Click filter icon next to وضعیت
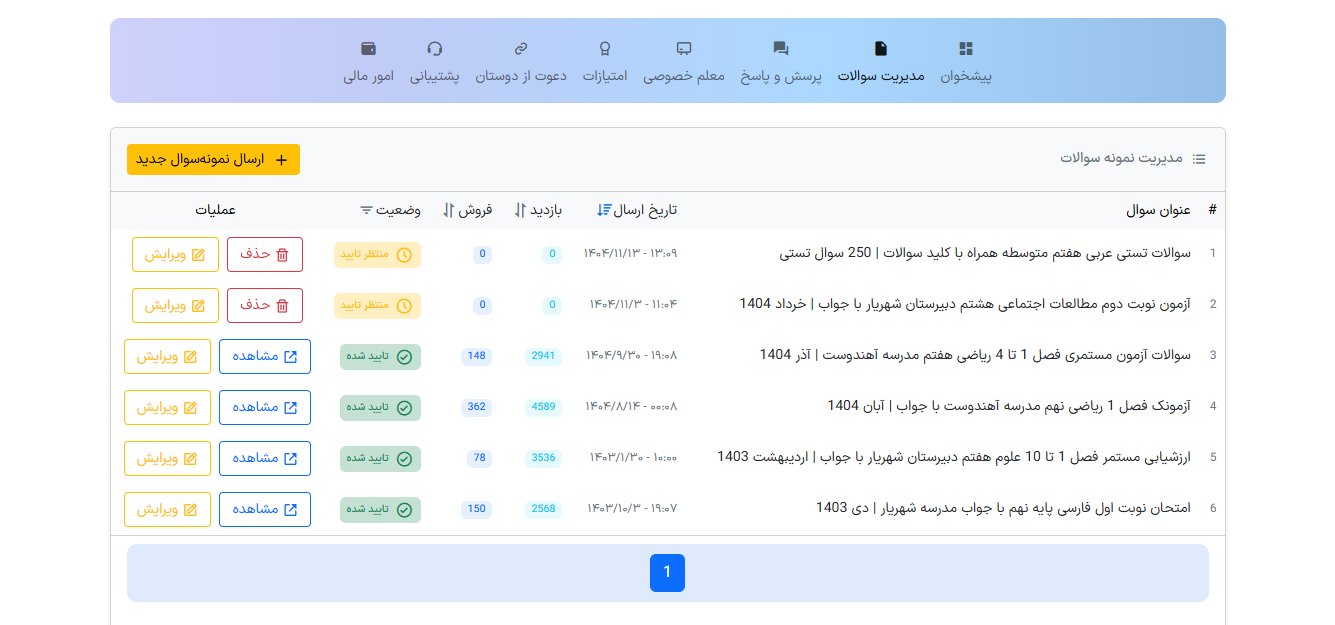The height and width of the screenshot is (625, 1335). [366, 210]
